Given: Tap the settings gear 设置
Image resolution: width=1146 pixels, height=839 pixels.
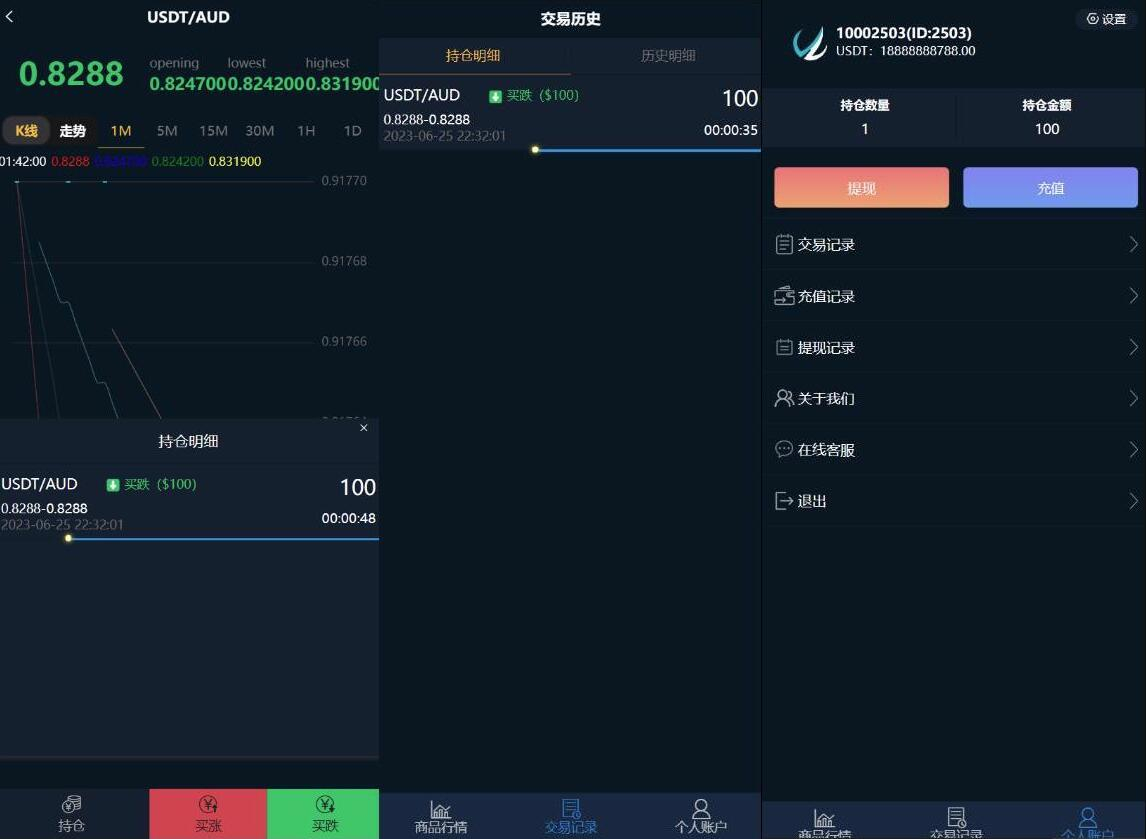Looking at the screenshot, I should pyautogui.click(x=1106, y=19).
